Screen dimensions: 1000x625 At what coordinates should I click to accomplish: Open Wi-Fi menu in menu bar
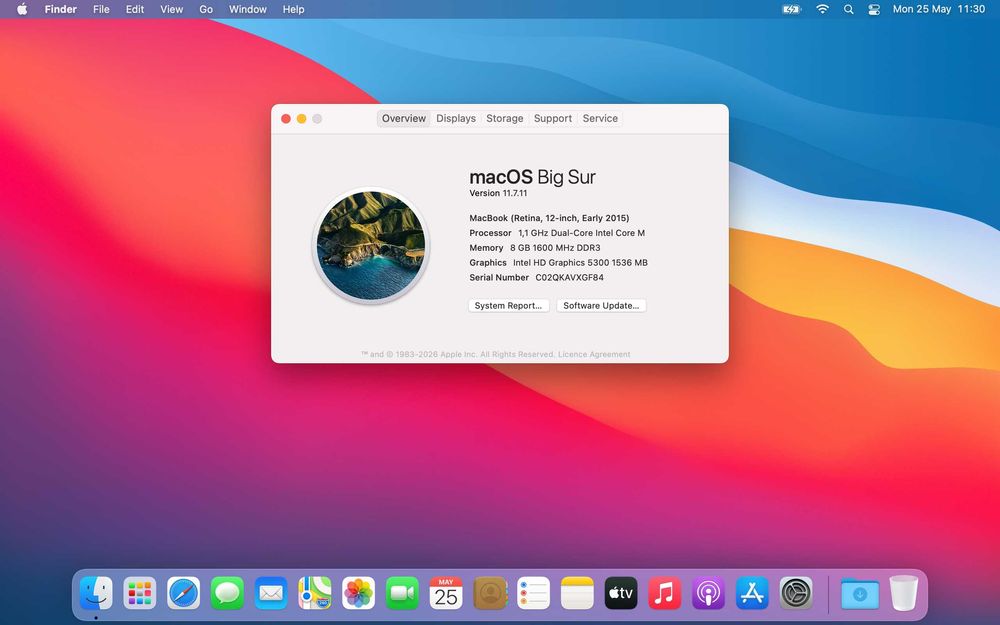823,9
